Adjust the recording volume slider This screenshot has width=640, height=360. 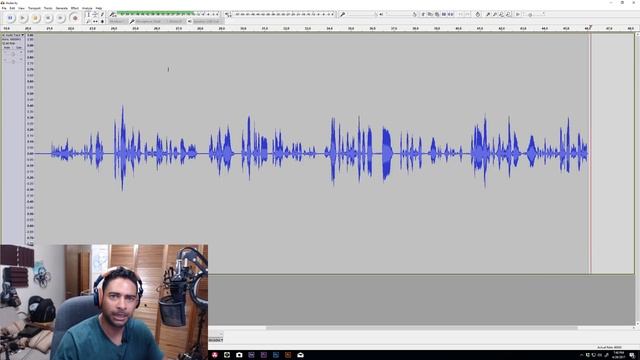362,14
